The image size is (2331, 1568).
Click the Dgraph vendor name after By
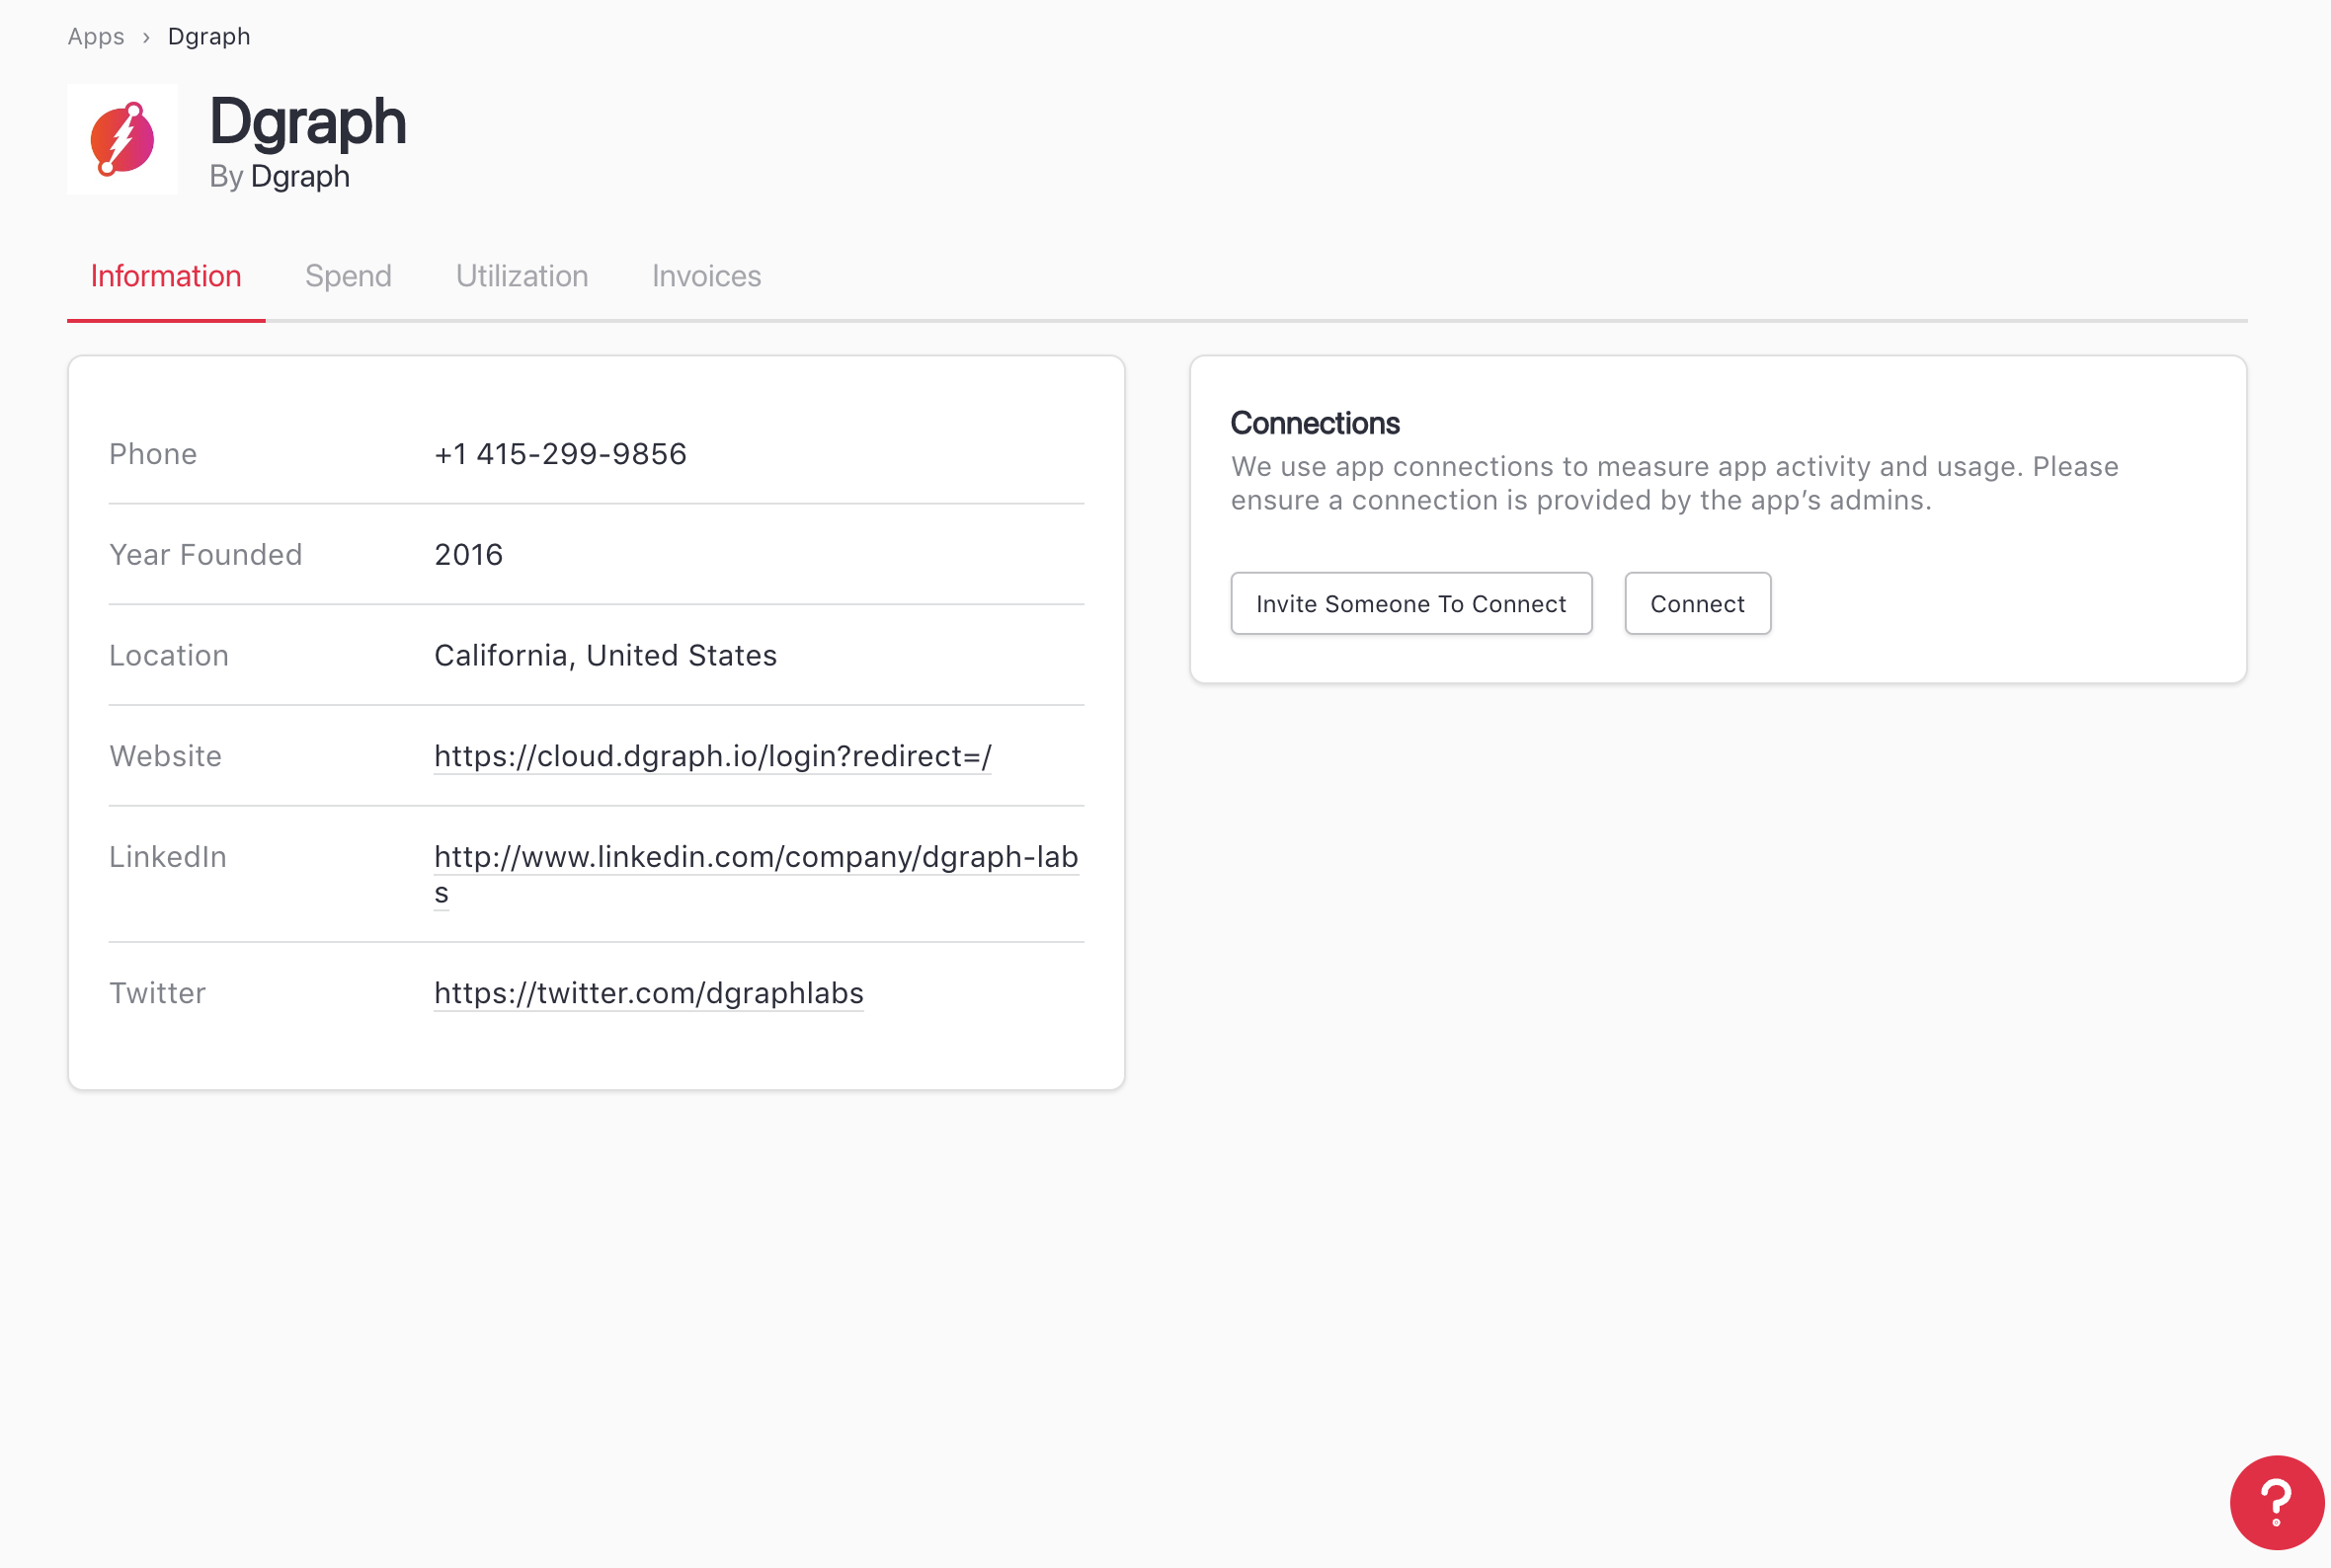click(300, 176)
